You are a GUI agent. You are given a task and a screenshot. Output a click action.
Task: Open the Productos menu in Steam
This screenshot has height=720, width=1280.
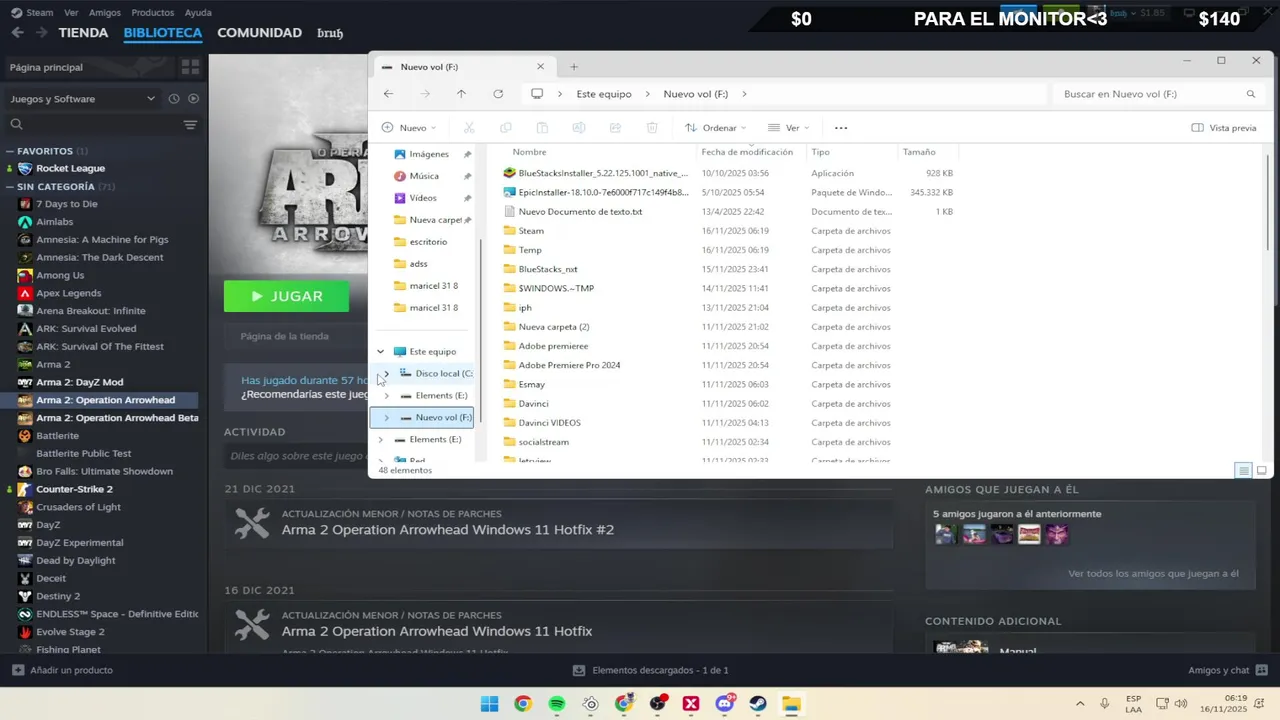153,13
